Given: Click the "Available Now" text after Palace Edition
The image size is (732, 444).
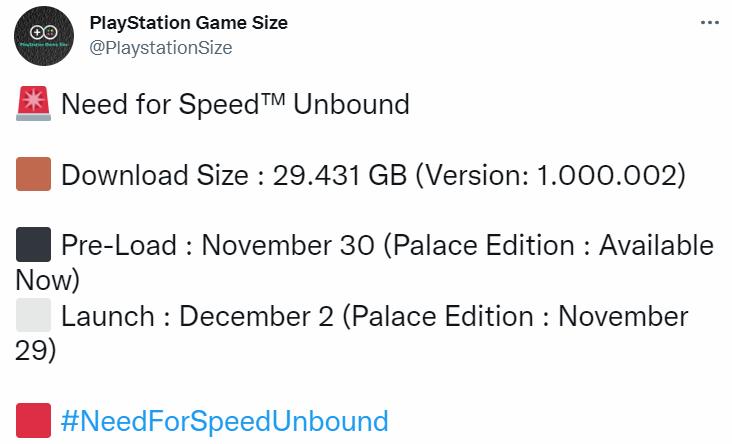Looking at the screenshot, I should (655, 246).
